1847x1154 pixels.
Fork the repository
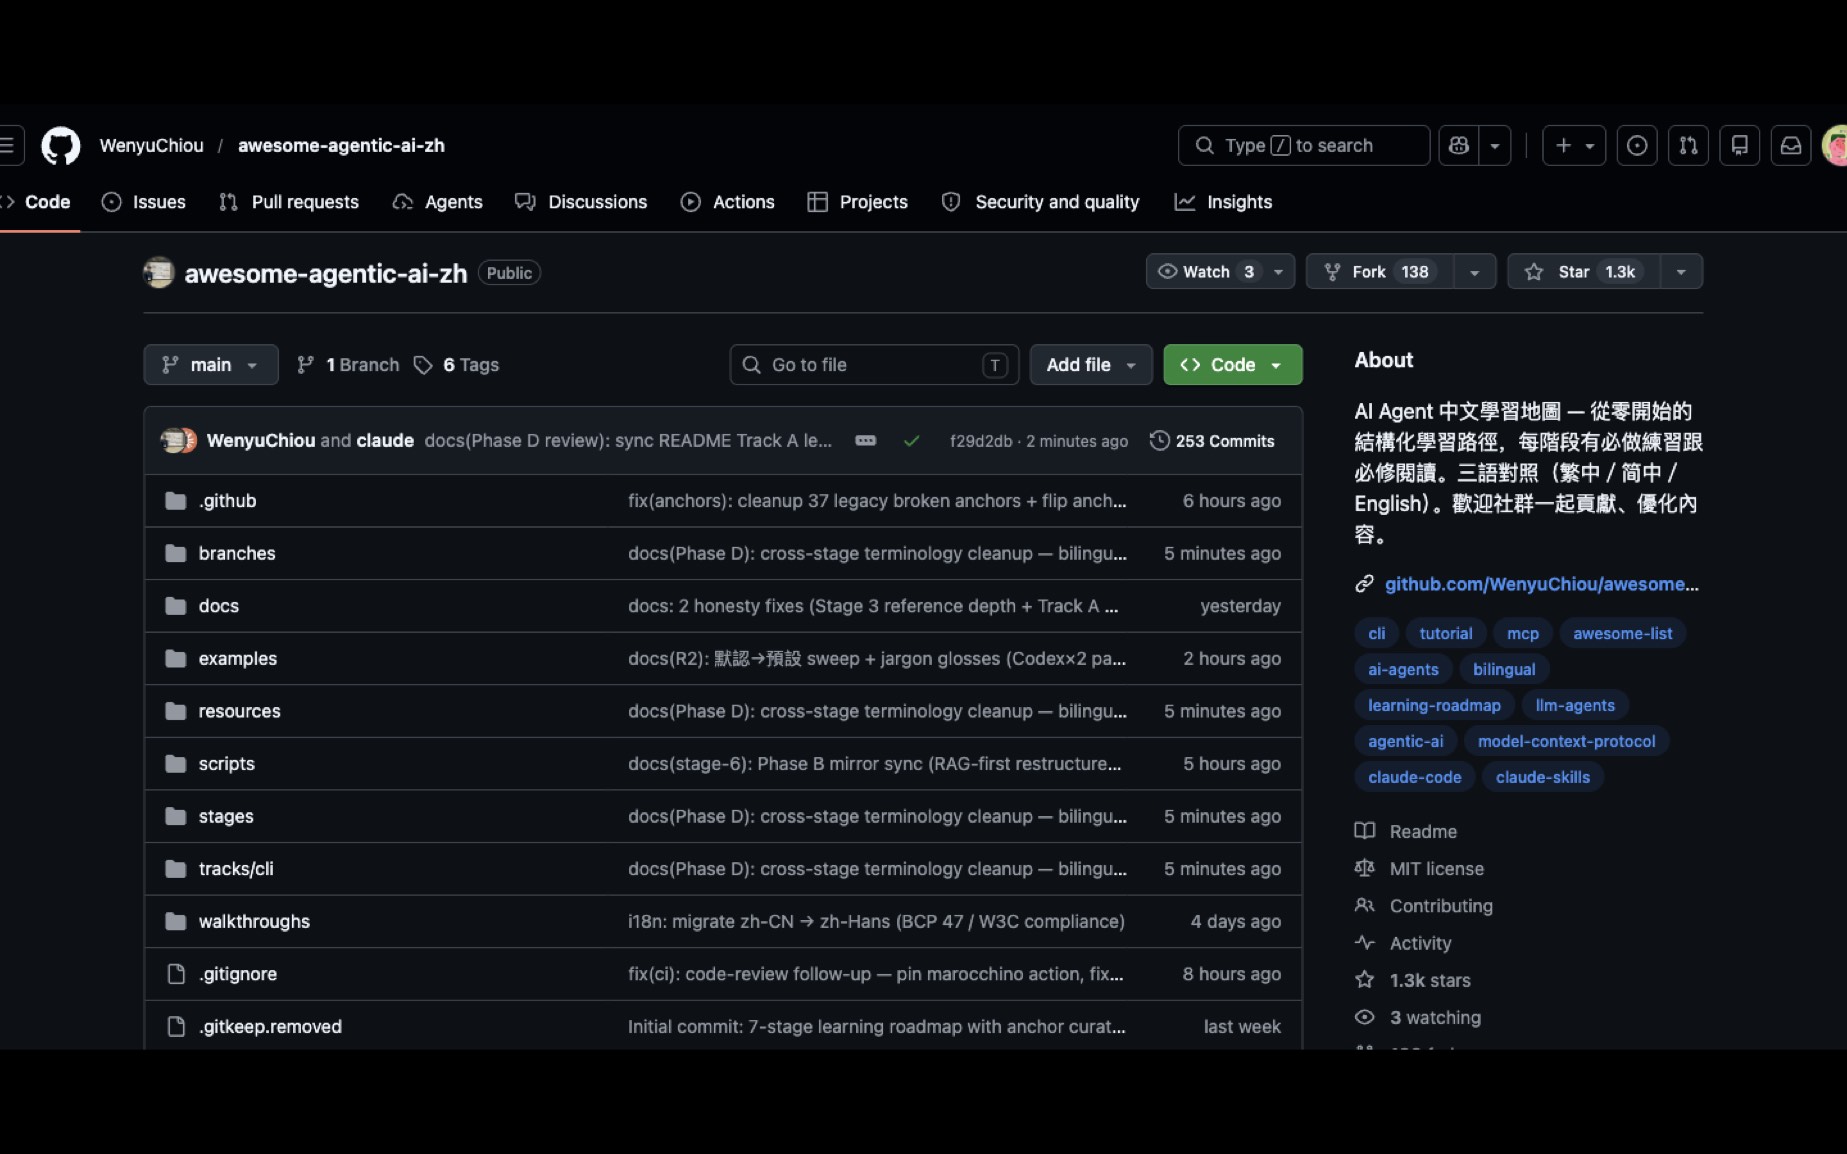pos(1379,272)
